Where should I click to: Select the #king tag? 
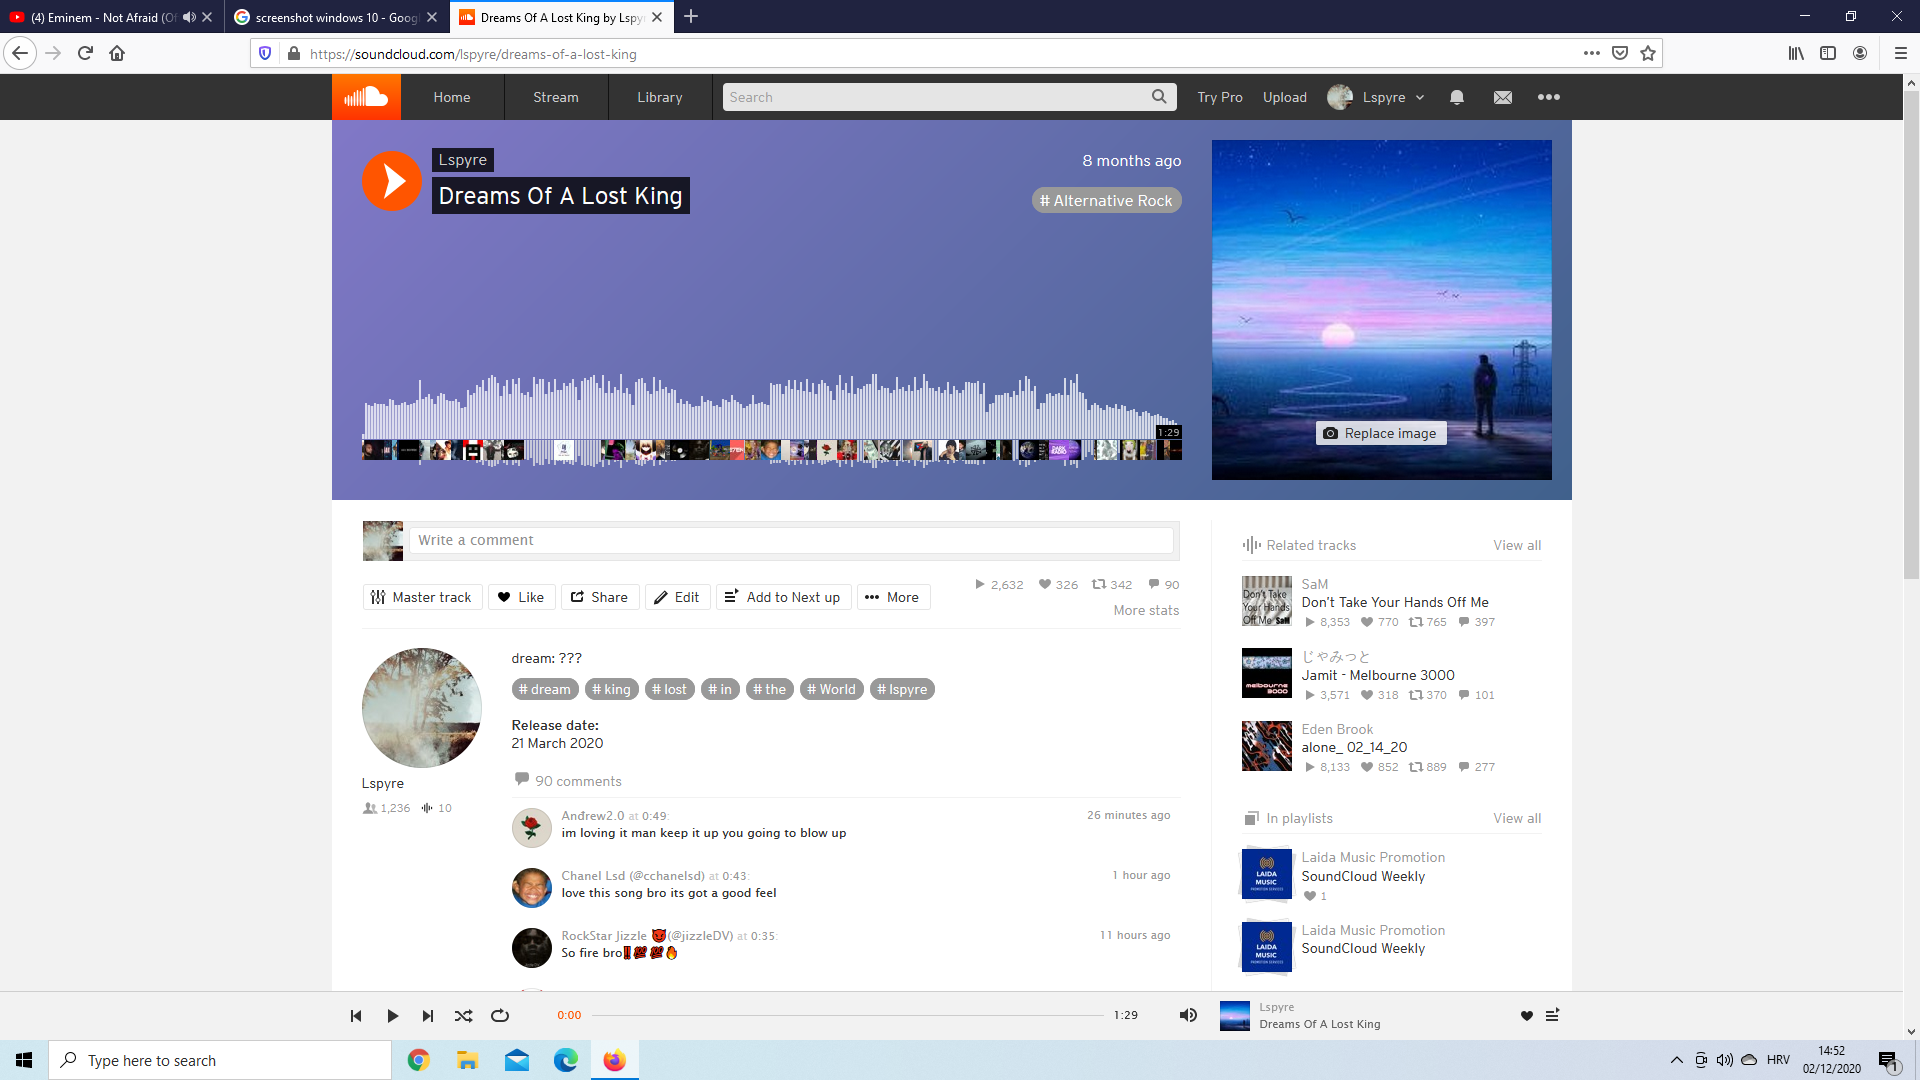(x=611, y=689)
